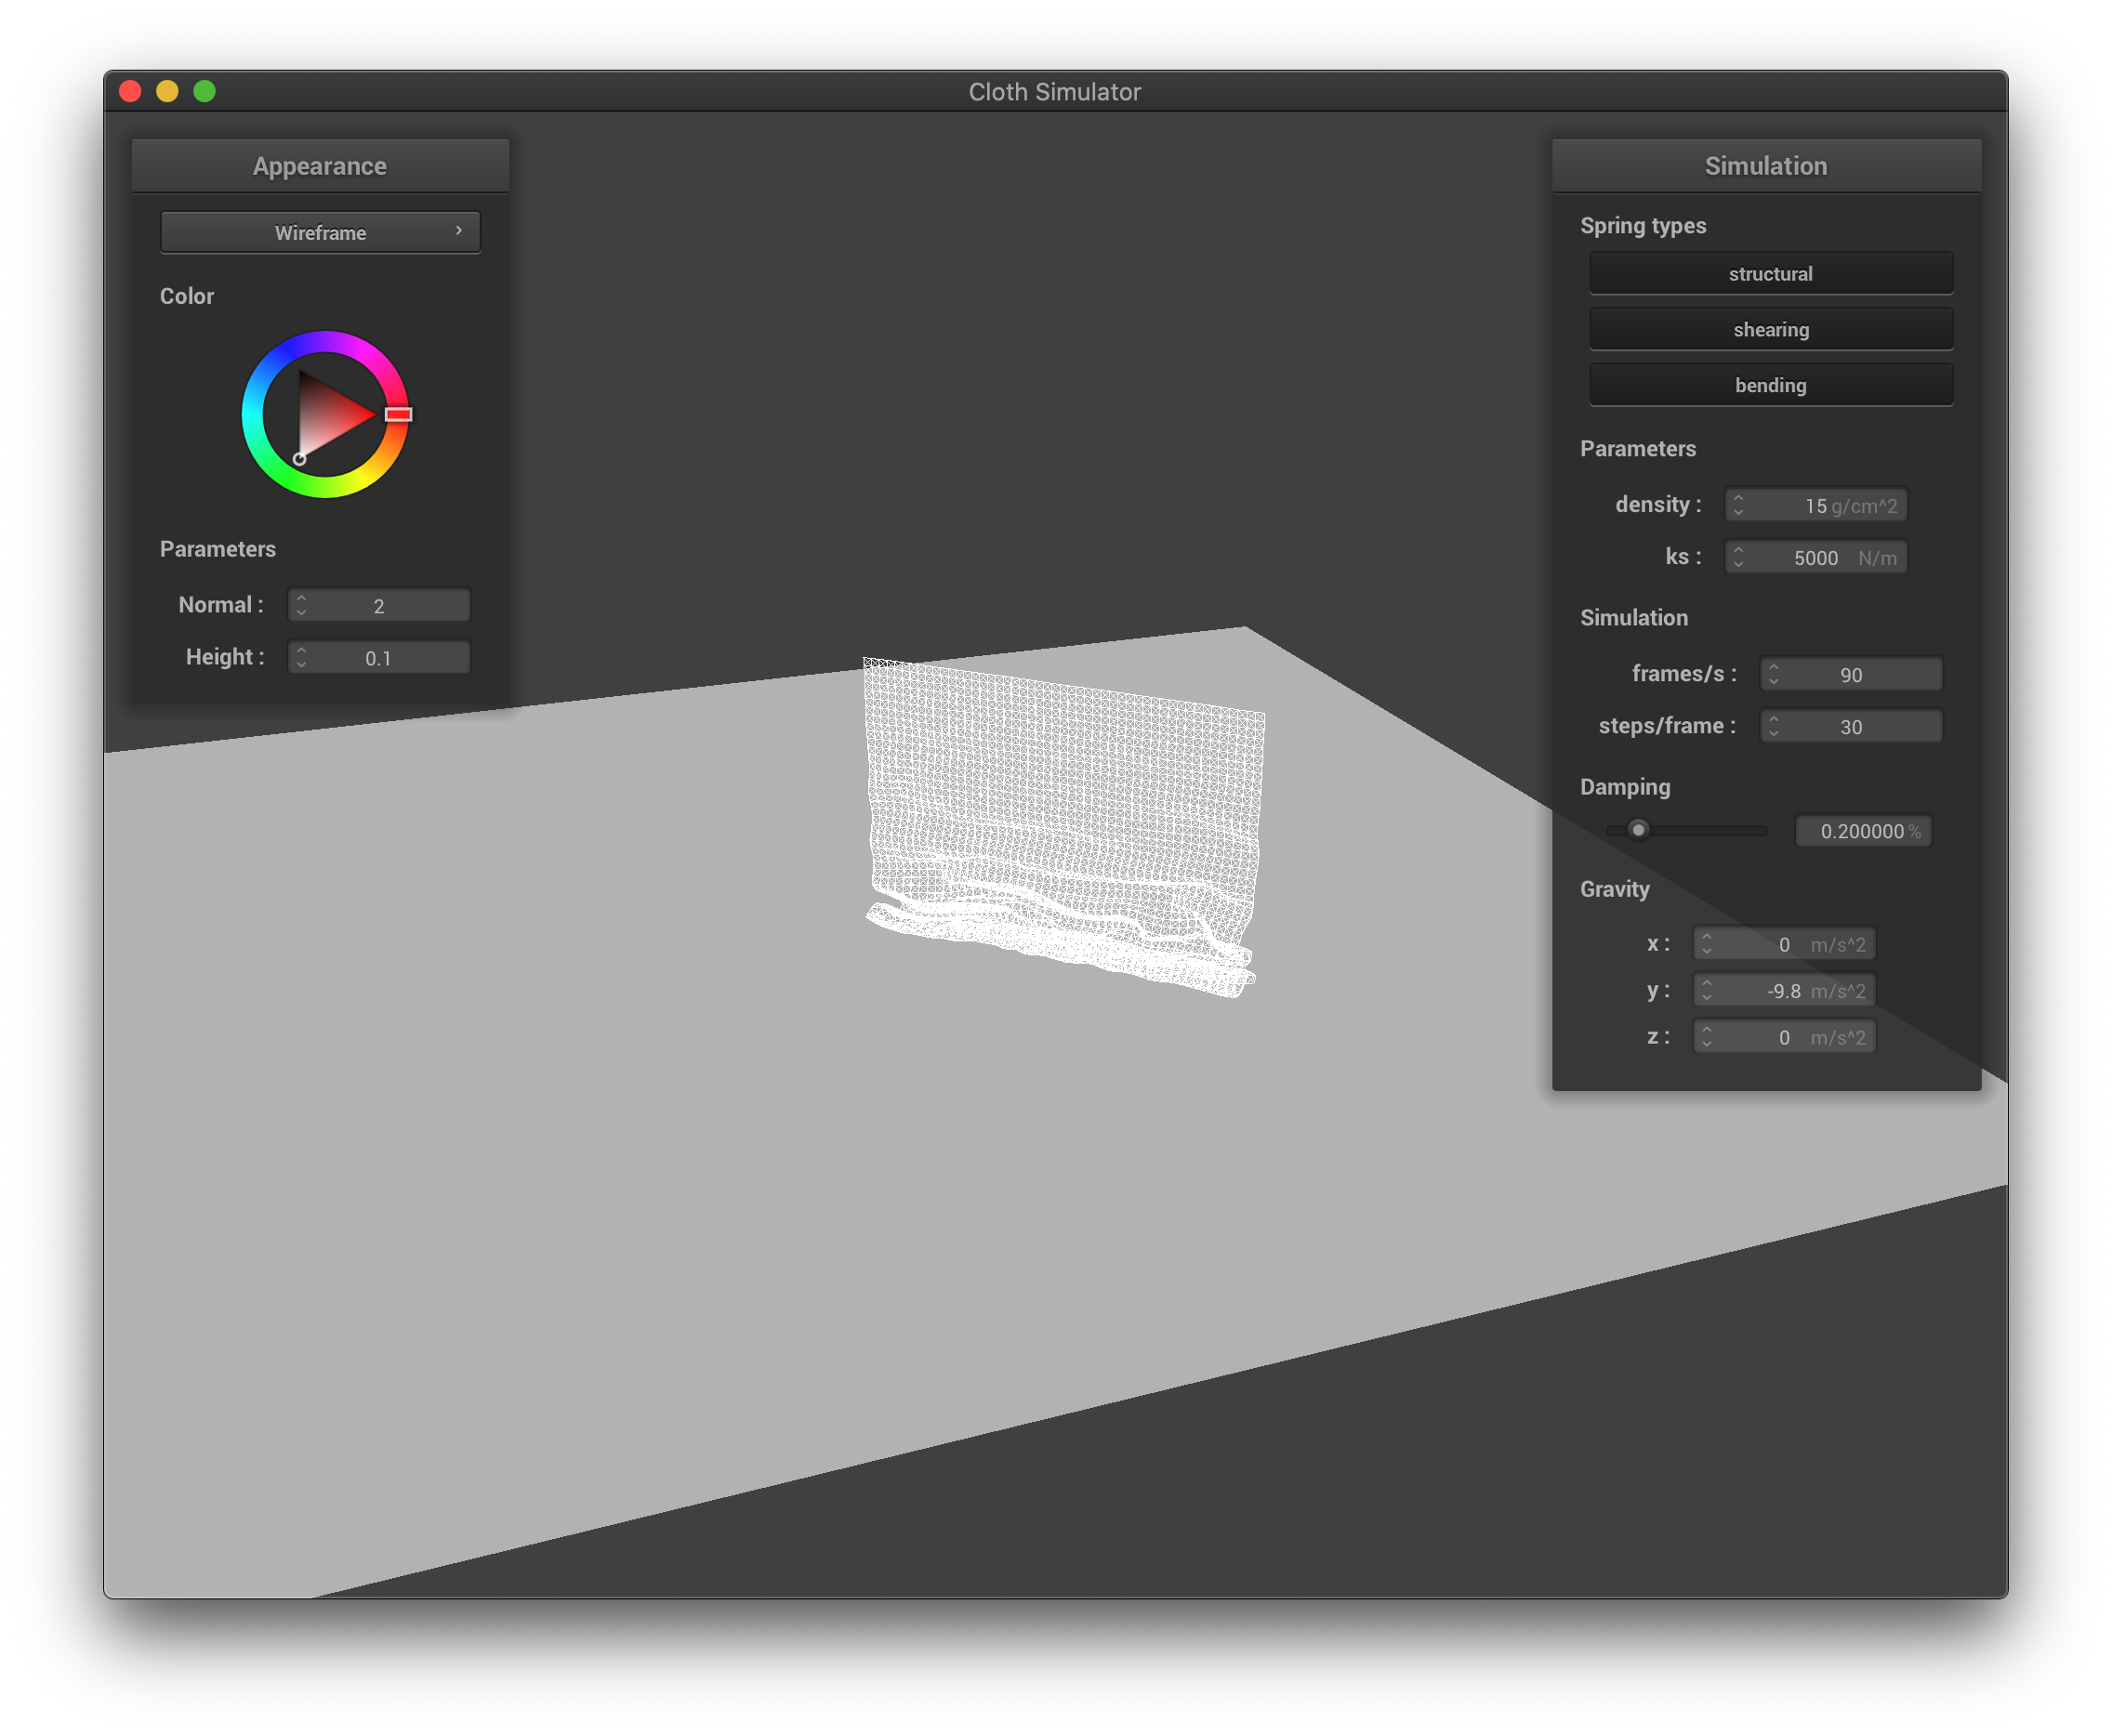The image size is (2112, 1736).
Task: Click the density stepper arrows
Action: coord(1738,505)
